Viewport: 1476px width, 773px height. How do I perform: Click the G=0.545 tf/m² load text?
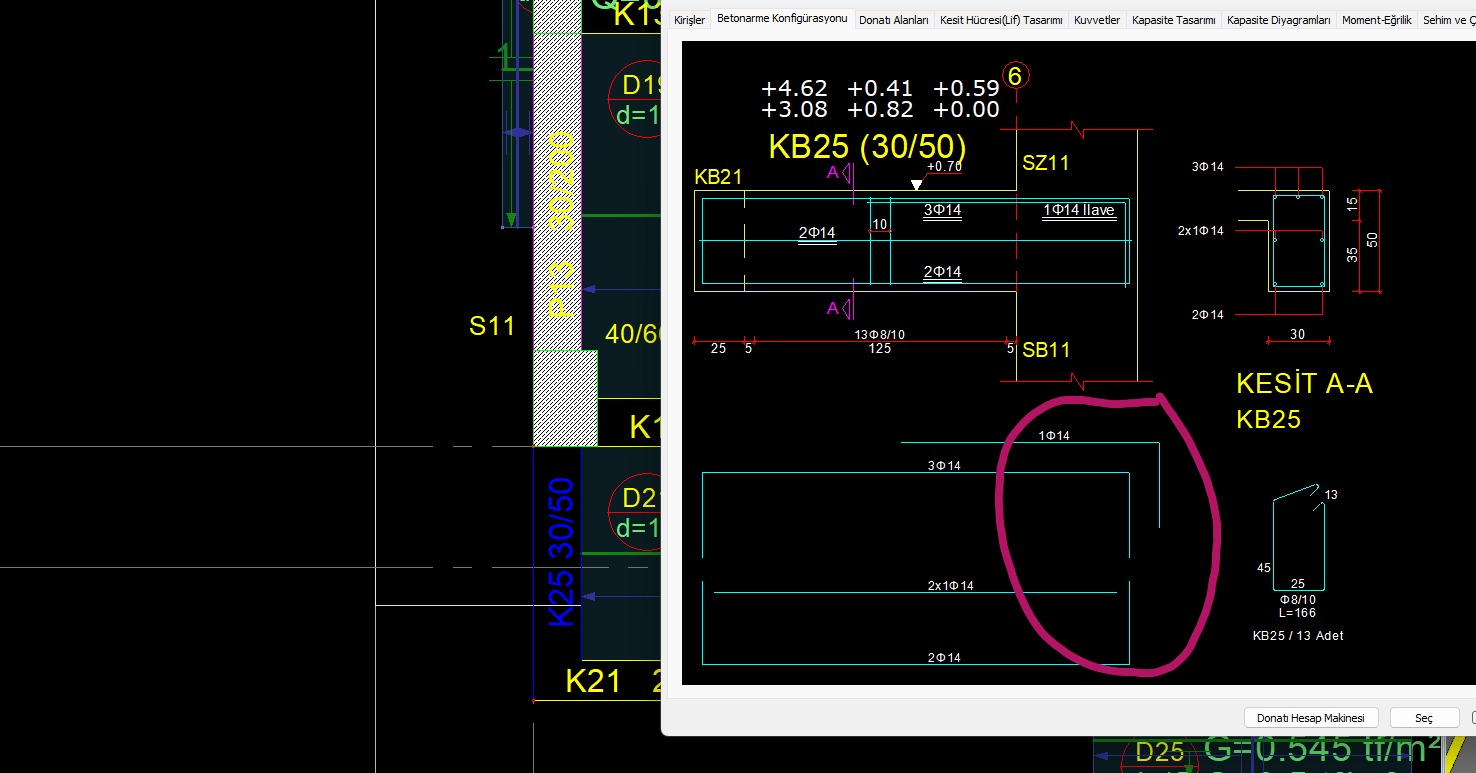pos(1322,749)
